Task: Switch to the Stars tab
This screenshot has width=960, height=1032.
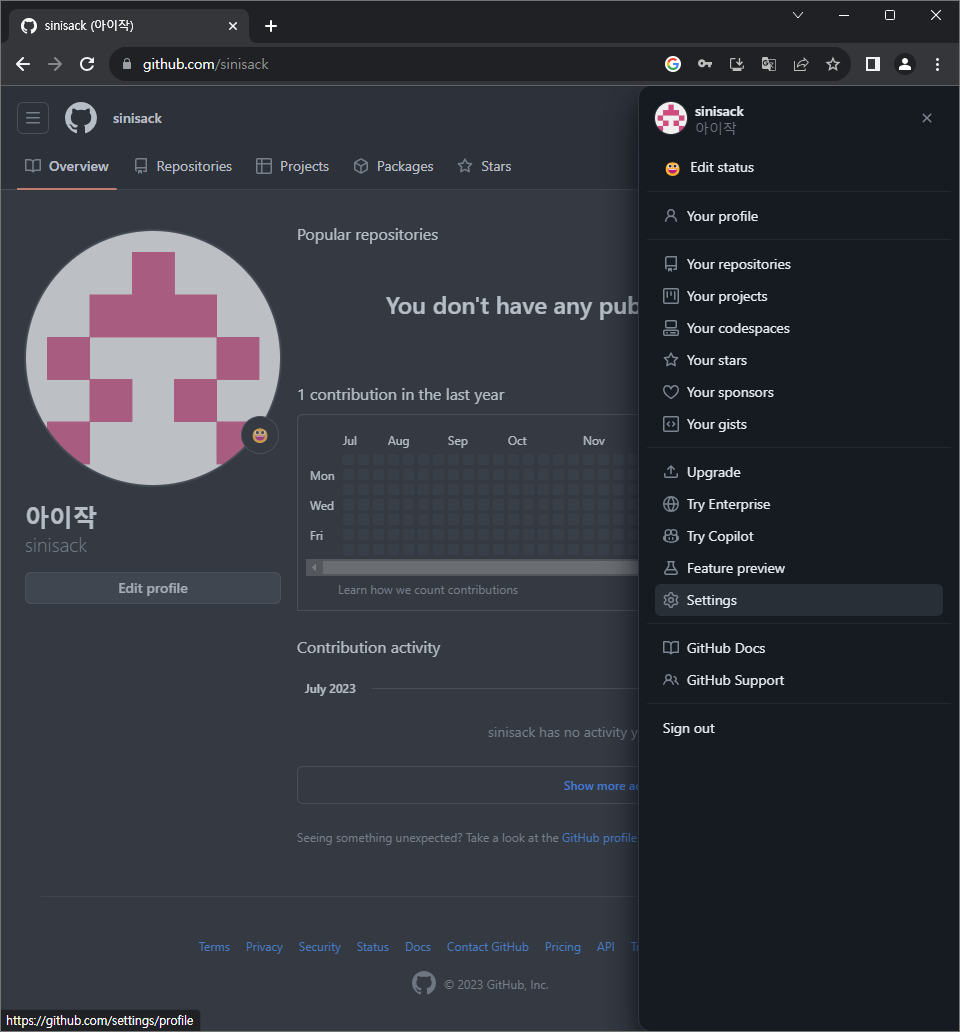Action: click(x=484, y=167)
